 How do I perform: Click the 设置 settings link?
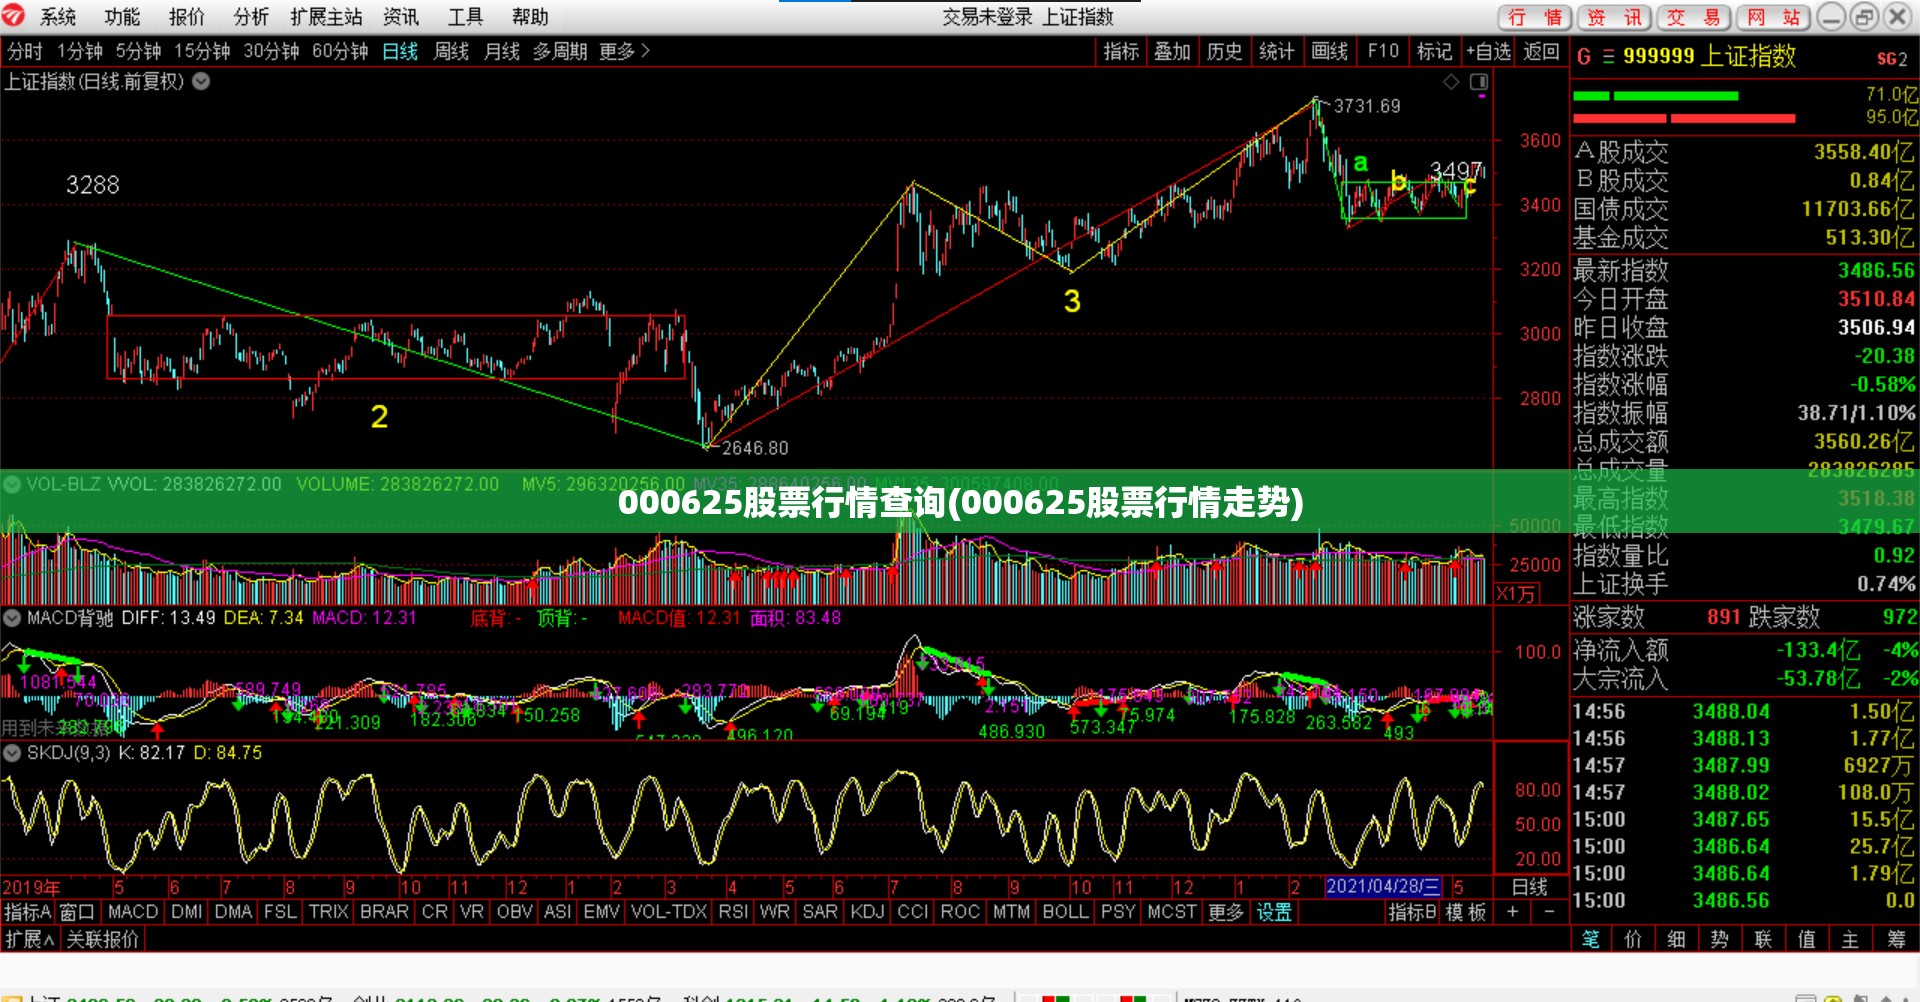[x=1274, y=912]
